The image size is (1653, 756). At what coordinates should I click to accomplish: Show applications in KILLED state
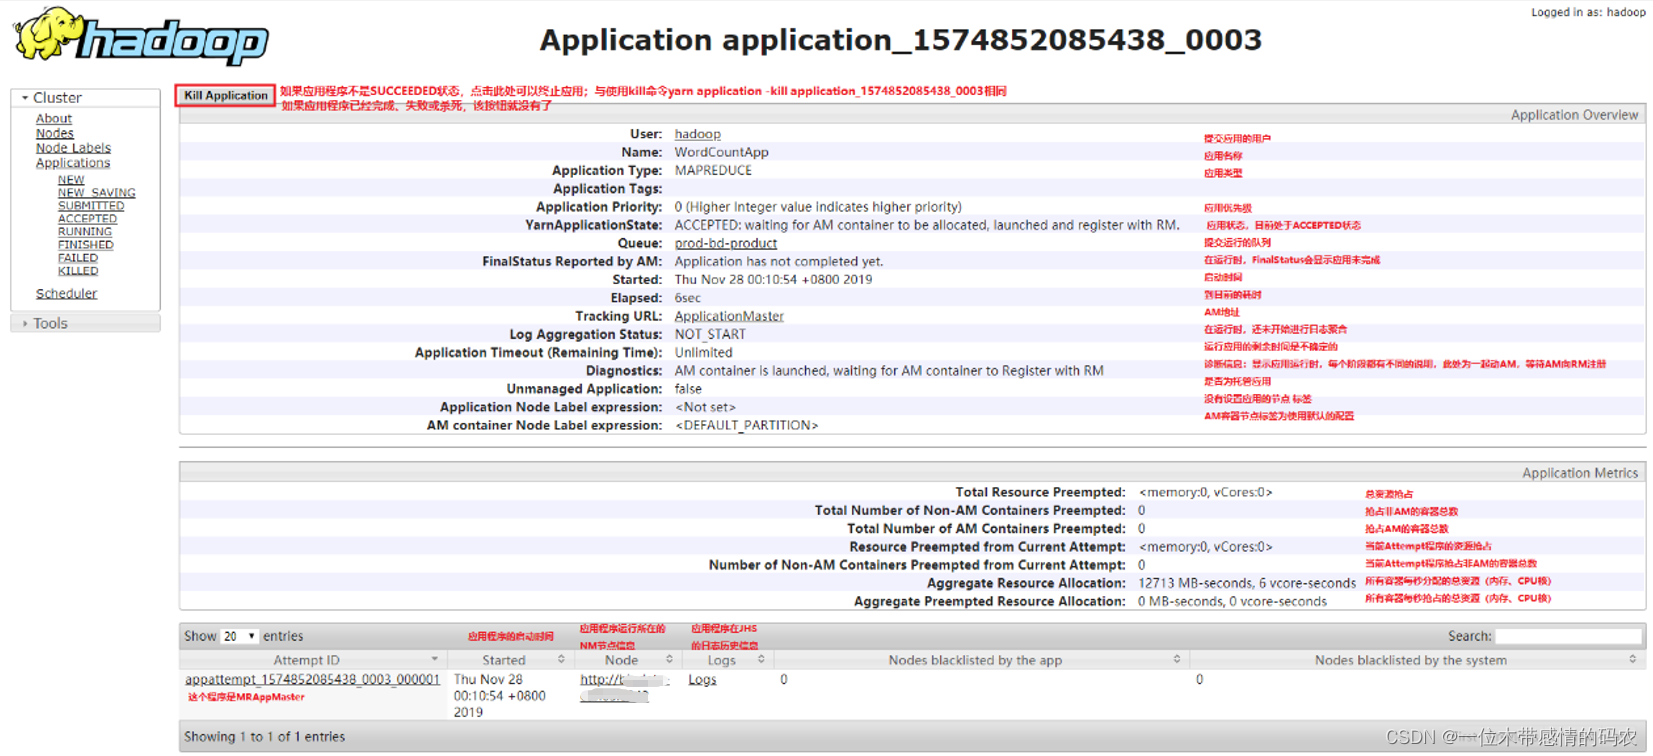tap(78, 271)
